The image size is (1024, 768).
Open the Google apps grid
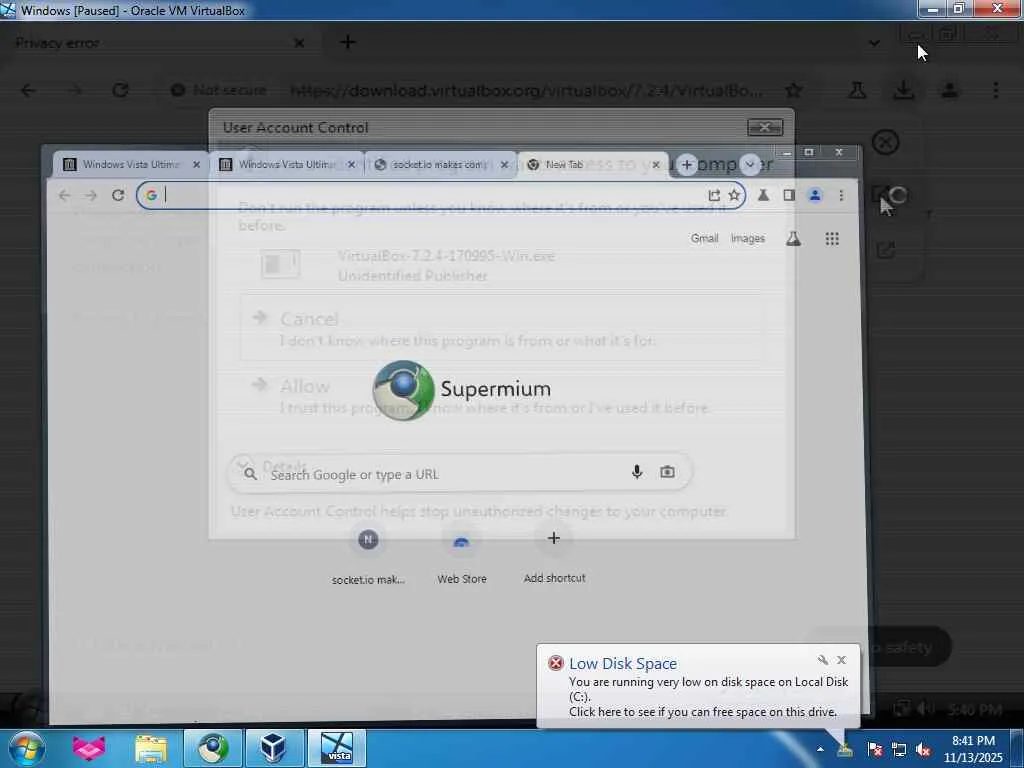(x=832, y=239)
